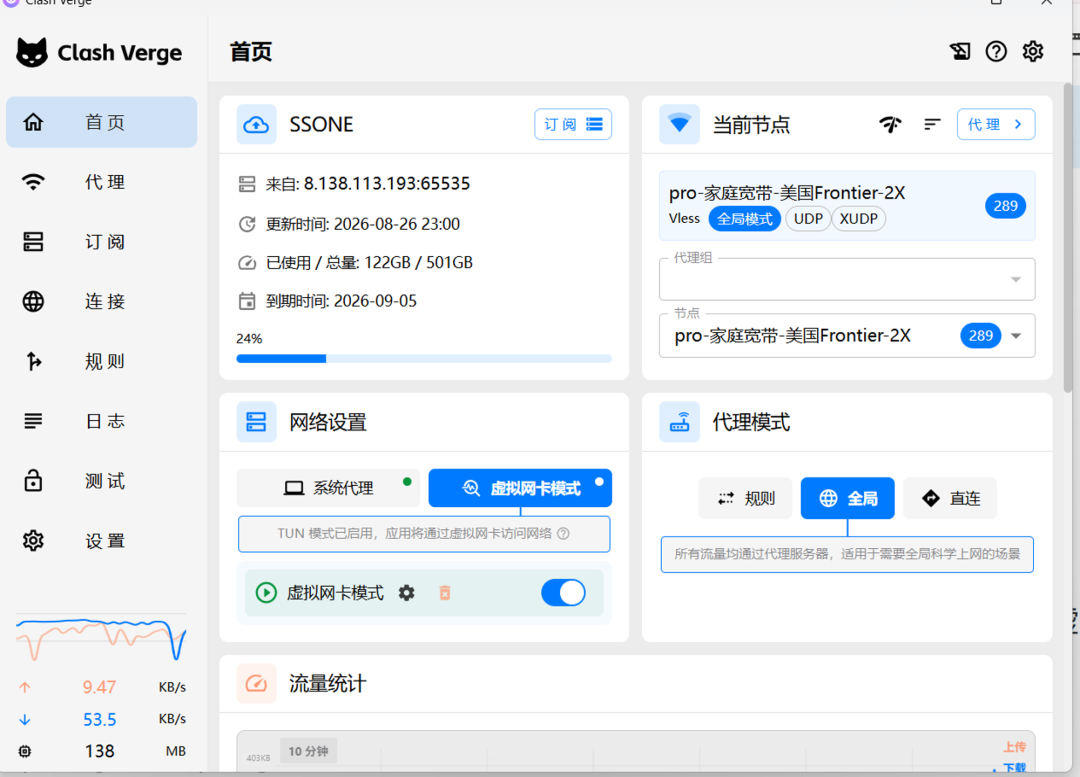The image size is (1080, 777).
Task: Click the node name pro-家庭宽带-美国Frontier-2X card
Action: tap(847, 205)
